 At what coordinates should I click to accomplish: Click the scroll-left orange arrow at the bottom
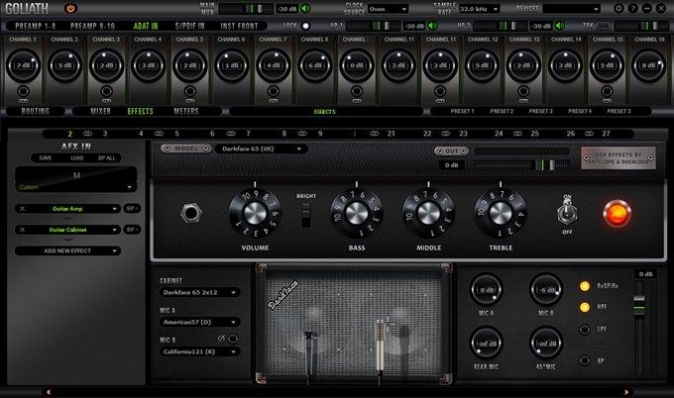49,392
